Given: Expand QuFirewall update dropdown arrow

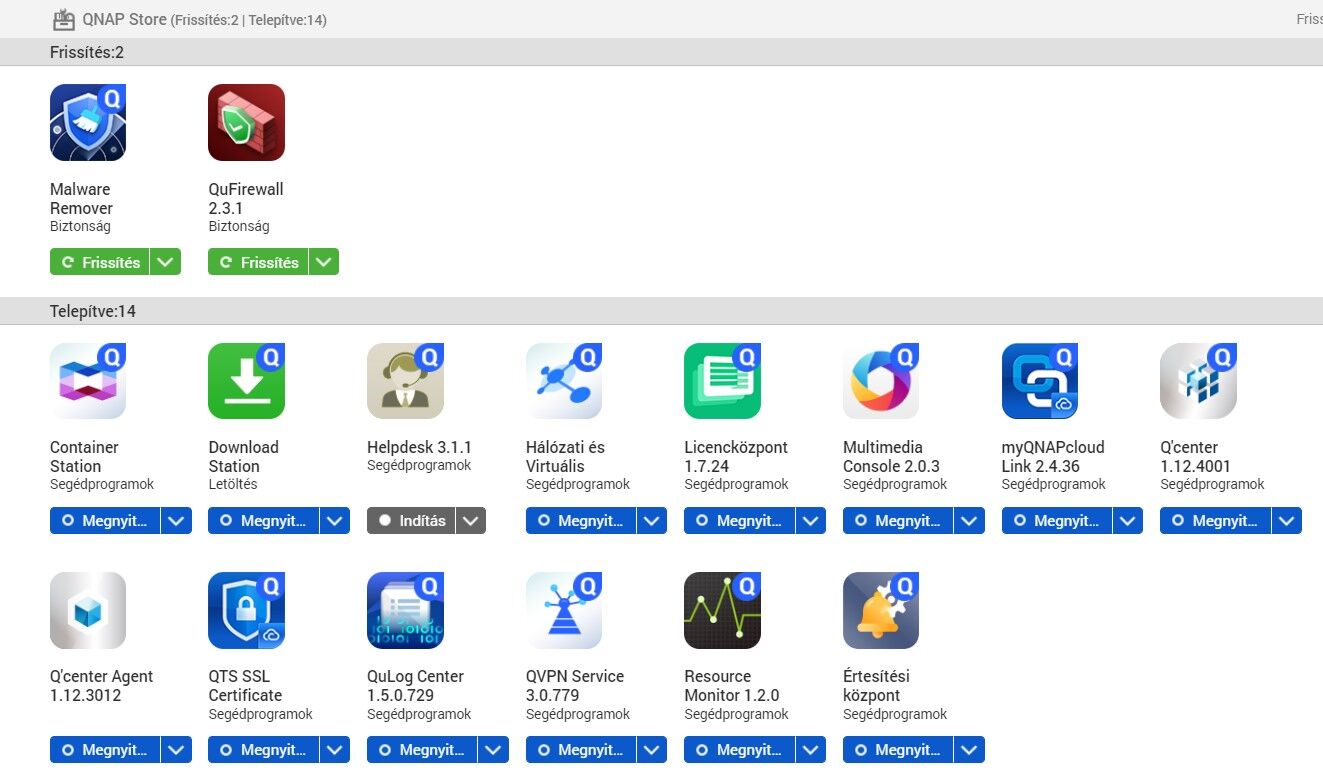Looking at the screenshot, I should pos(324,262).
